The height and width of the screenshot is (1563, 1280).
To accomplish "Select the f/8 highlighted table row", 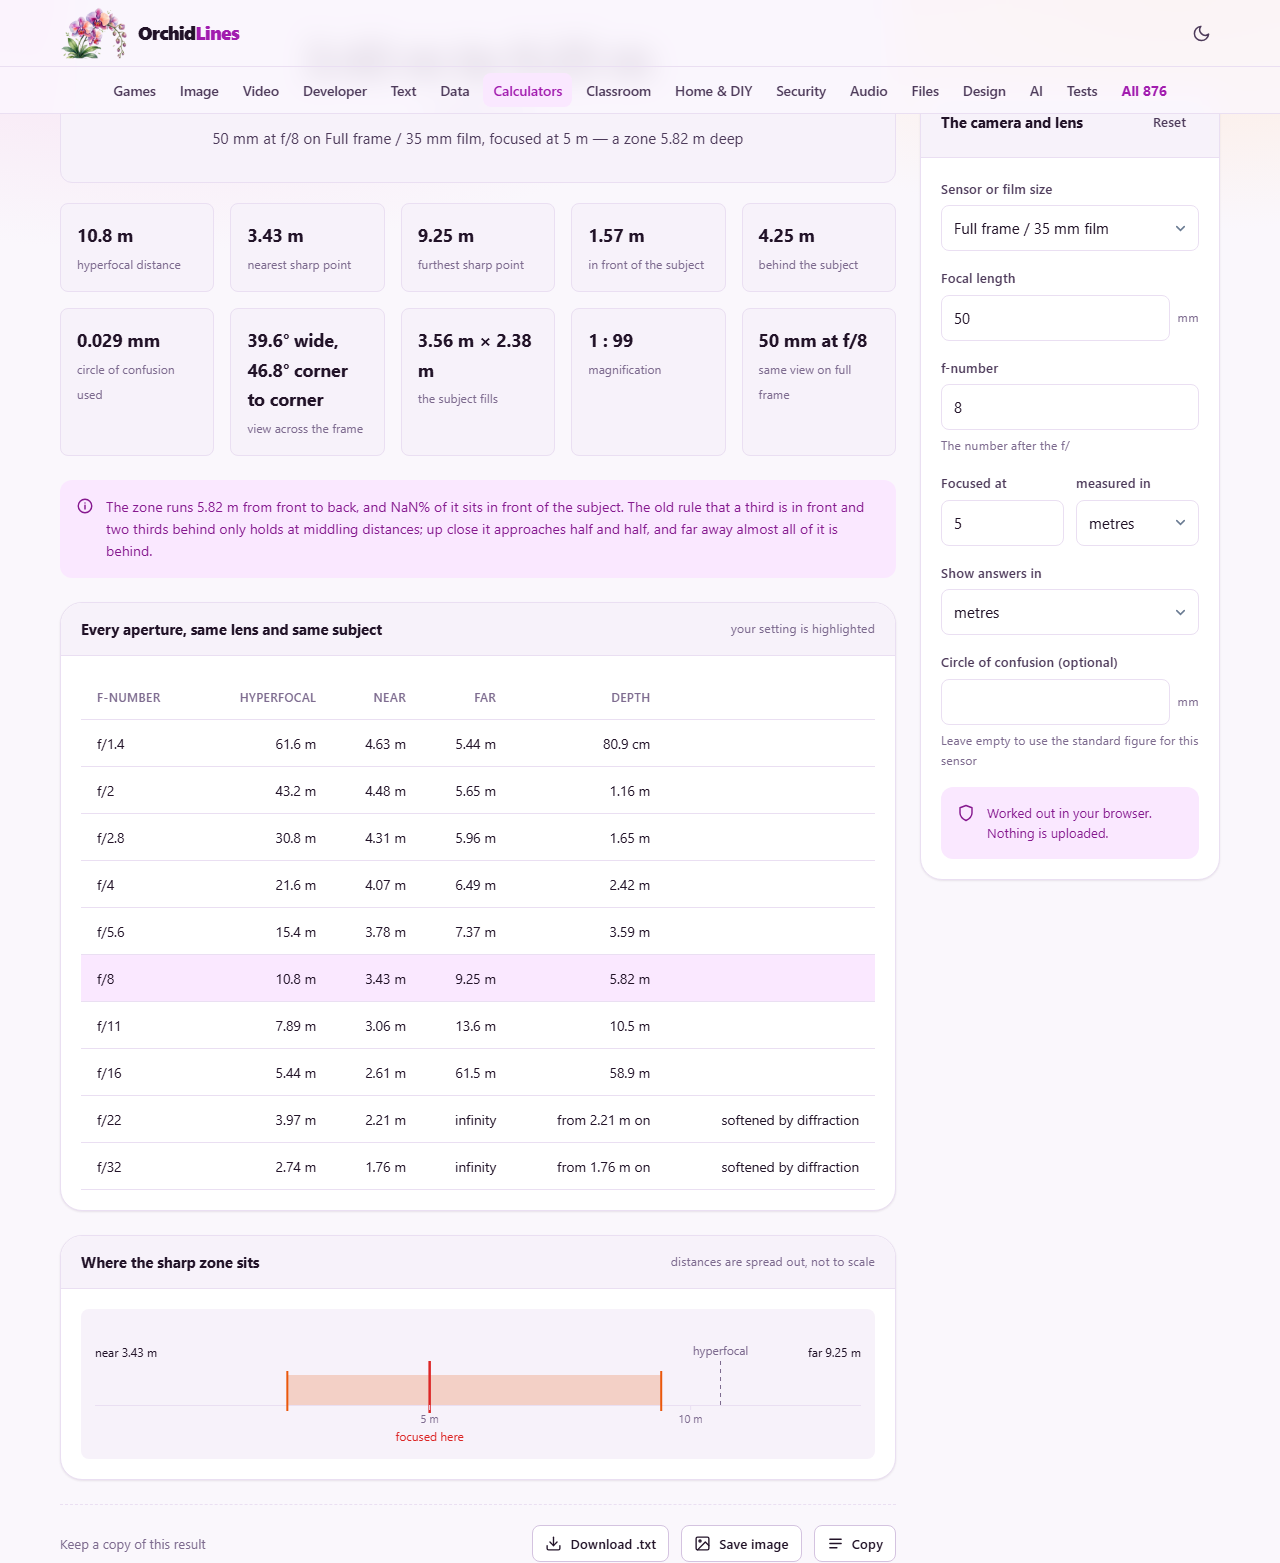I will [477, 978].
